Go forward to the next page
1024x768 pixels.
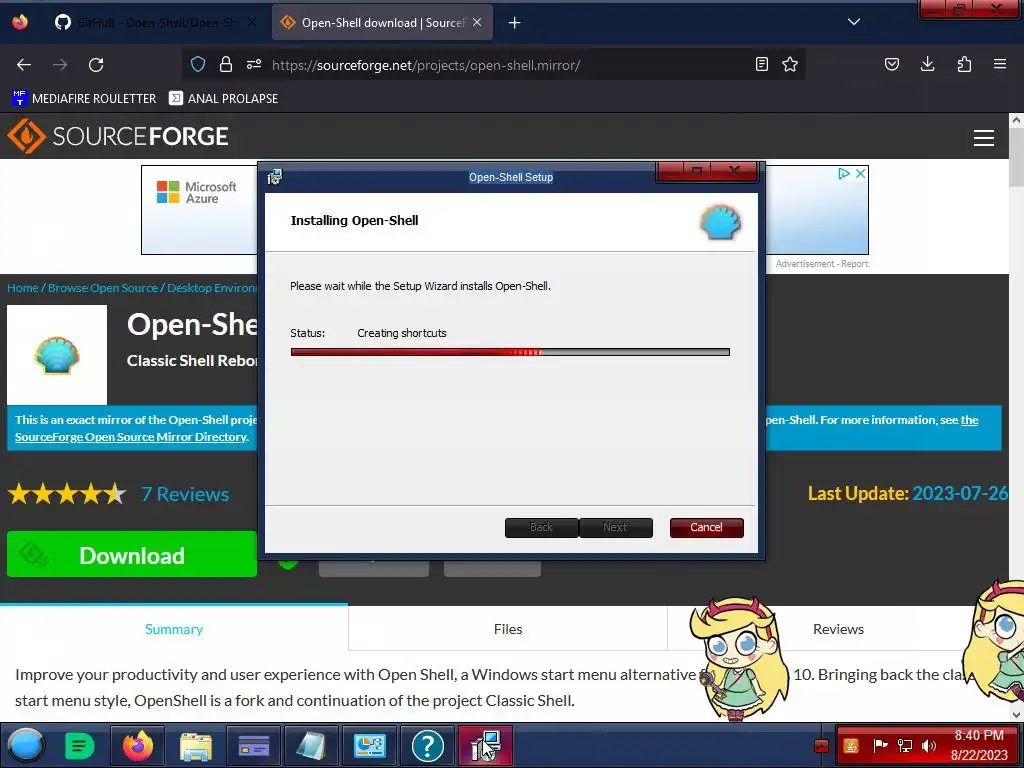[60, 65]
